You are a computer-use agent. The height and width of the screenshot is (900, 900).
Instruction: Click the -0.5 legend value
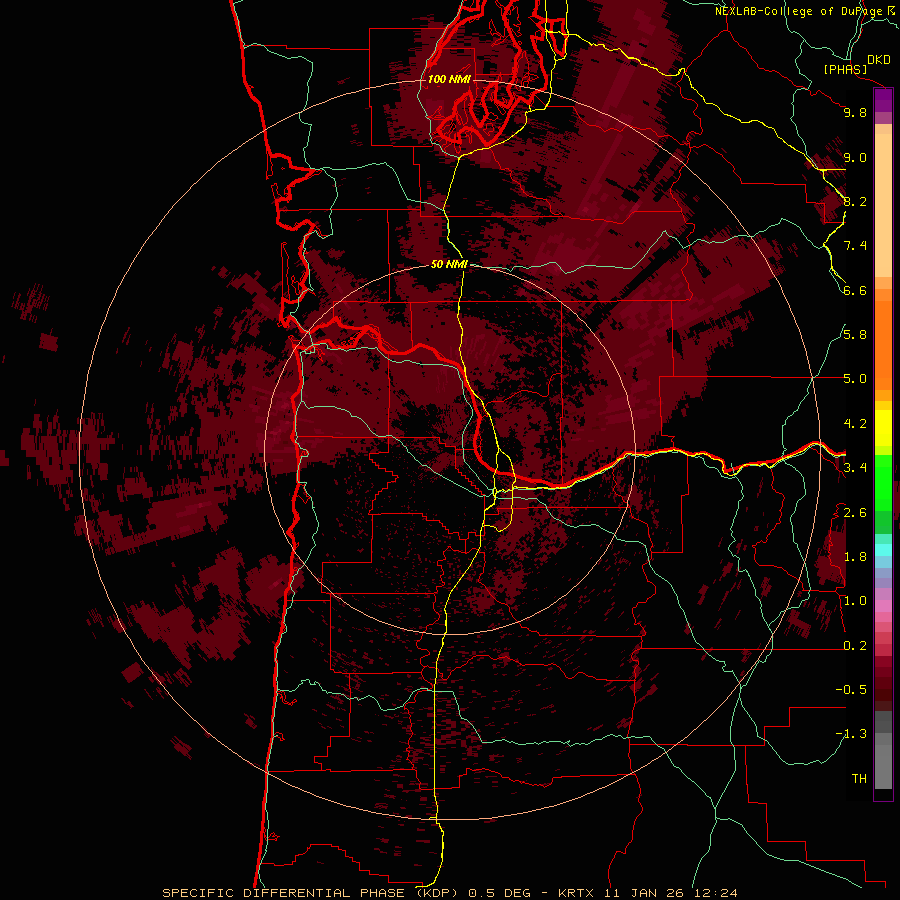click(x=851, y=690)
